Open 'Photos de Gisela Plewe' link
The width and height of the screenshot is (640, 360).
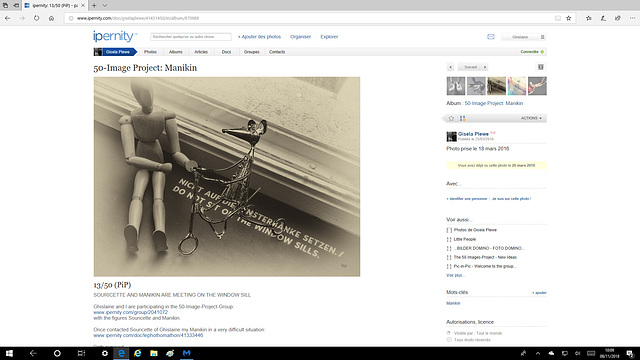click(475, 230)
